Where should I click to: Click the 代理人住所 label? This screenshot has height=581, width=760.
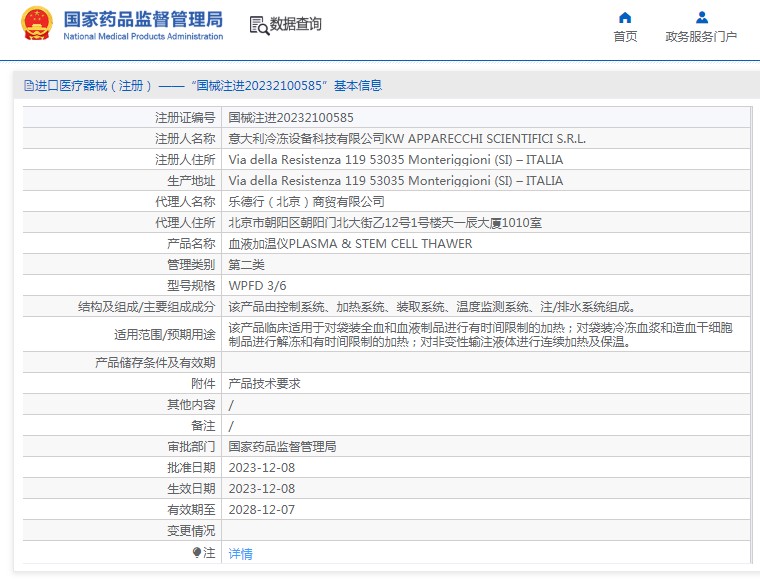click(185, 222)
